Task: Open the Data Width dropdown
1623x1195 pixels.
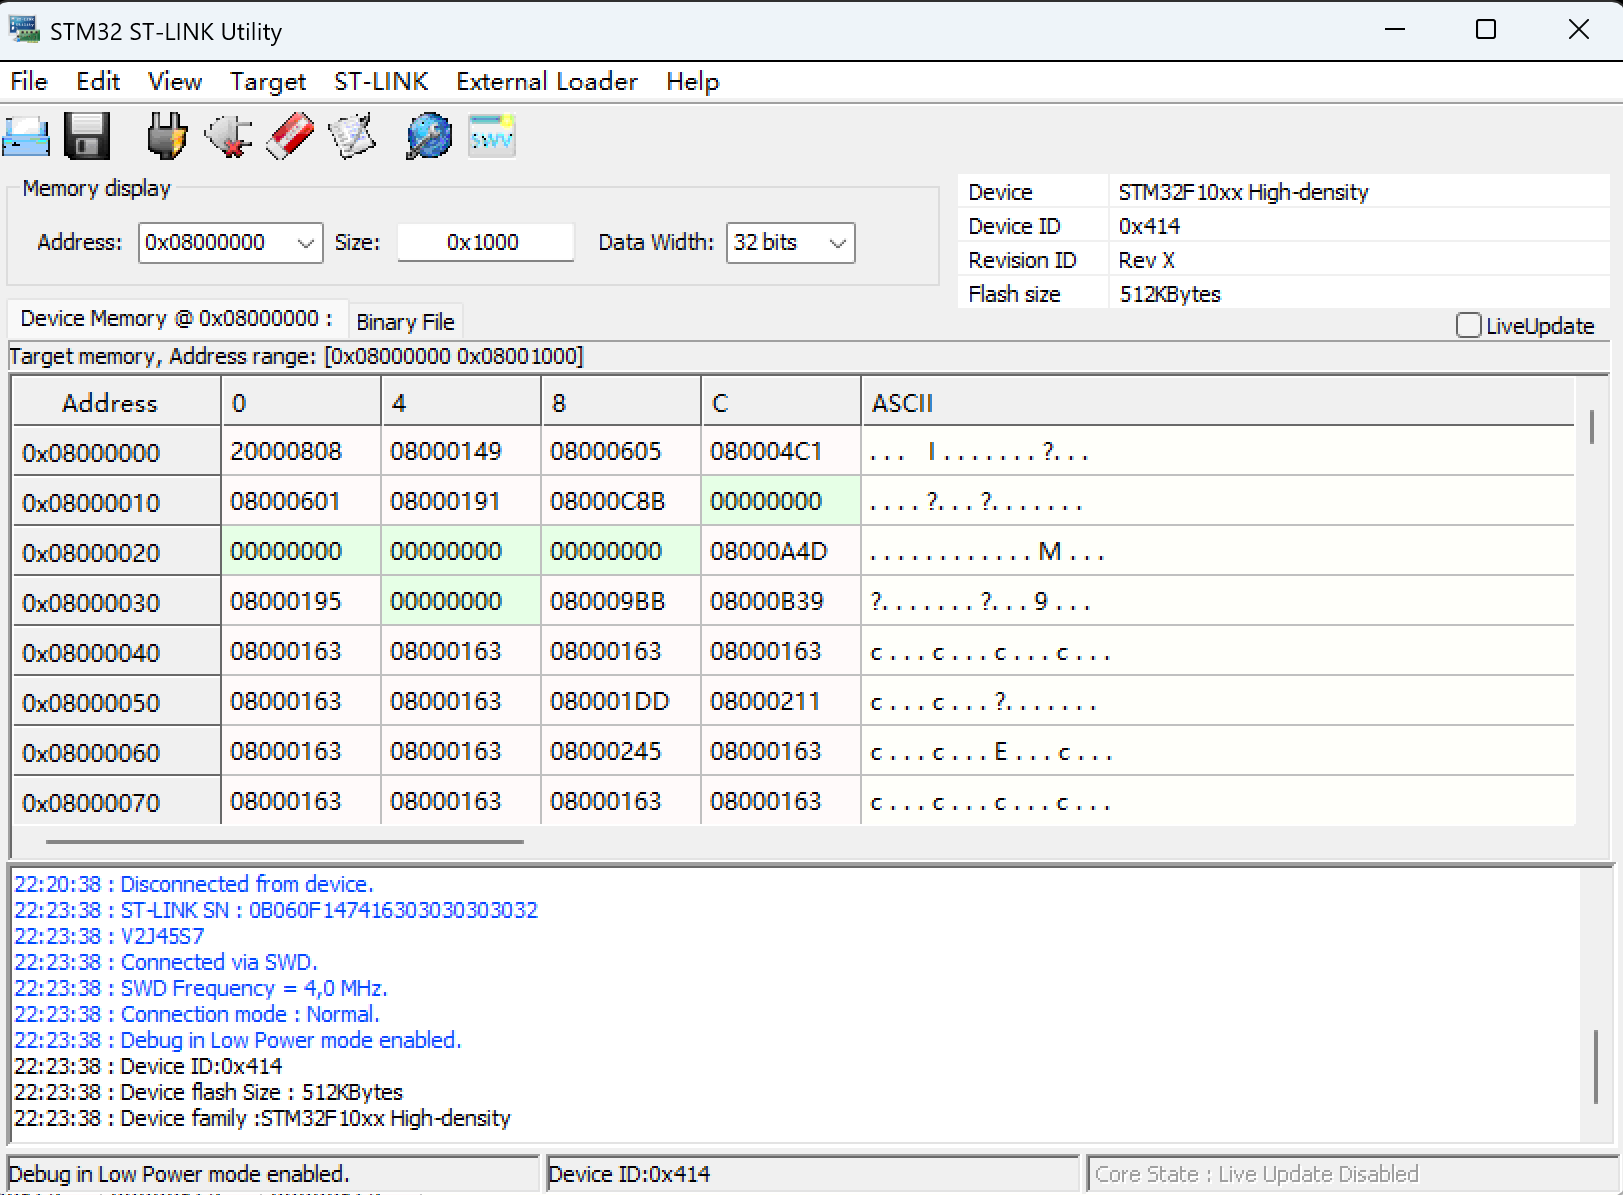Action: (x=838, y=243)
